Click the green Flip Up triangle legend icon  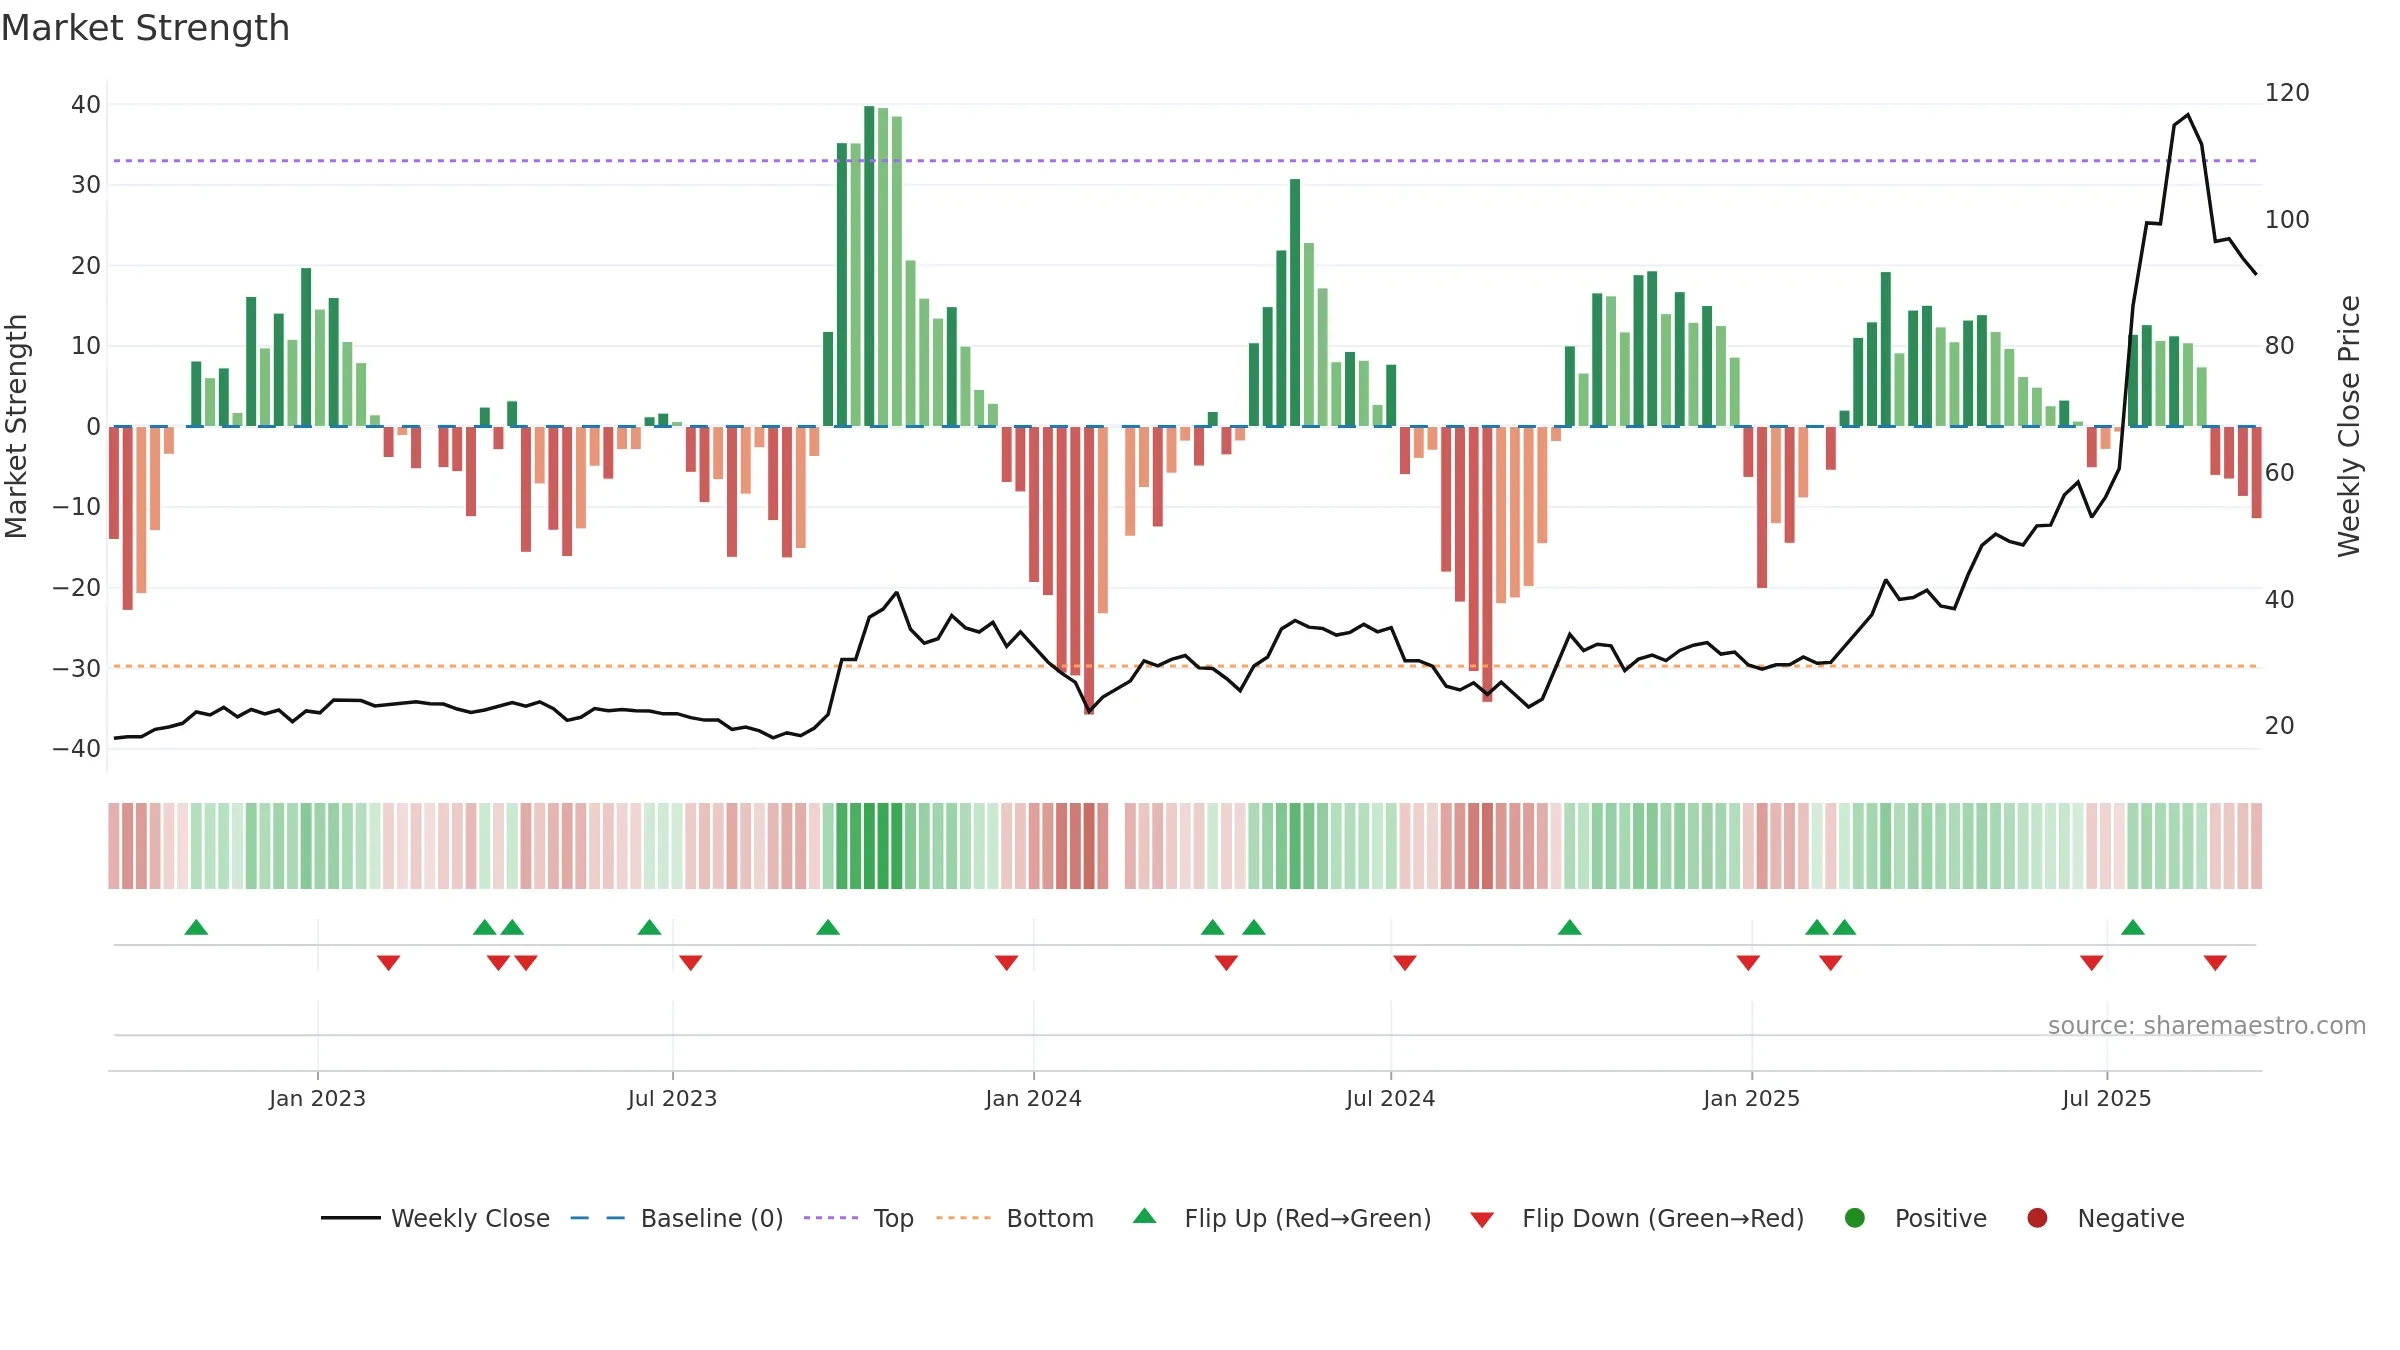[1145, 1216]
